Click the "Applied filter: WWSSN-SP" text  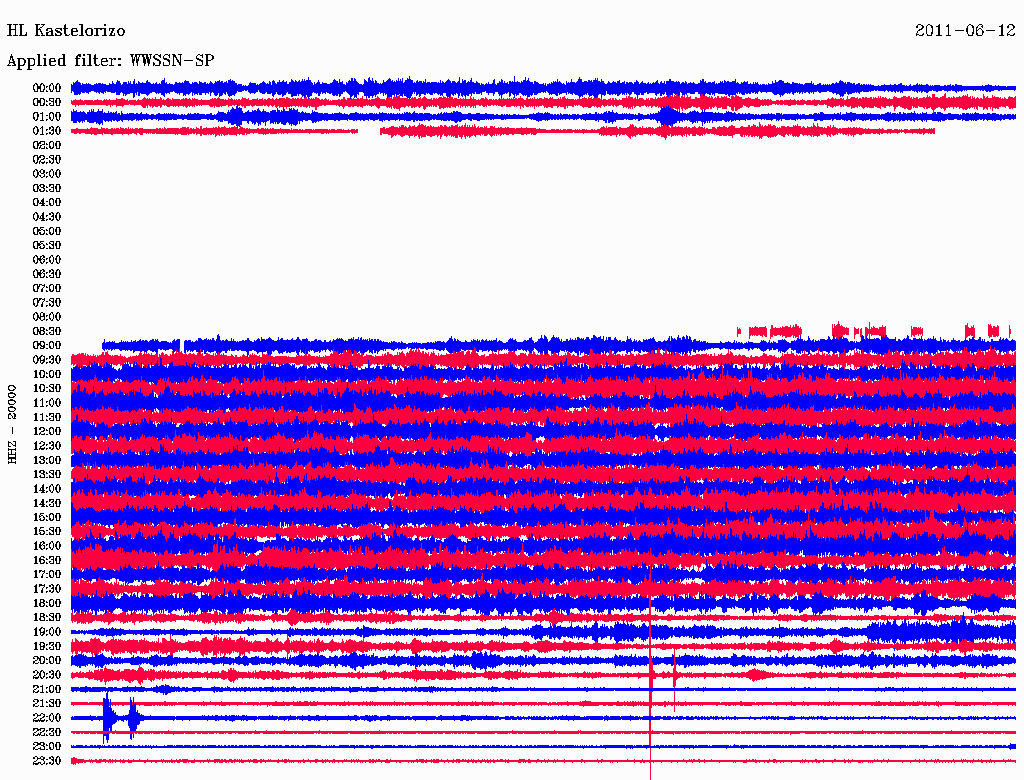click(110, 61)
